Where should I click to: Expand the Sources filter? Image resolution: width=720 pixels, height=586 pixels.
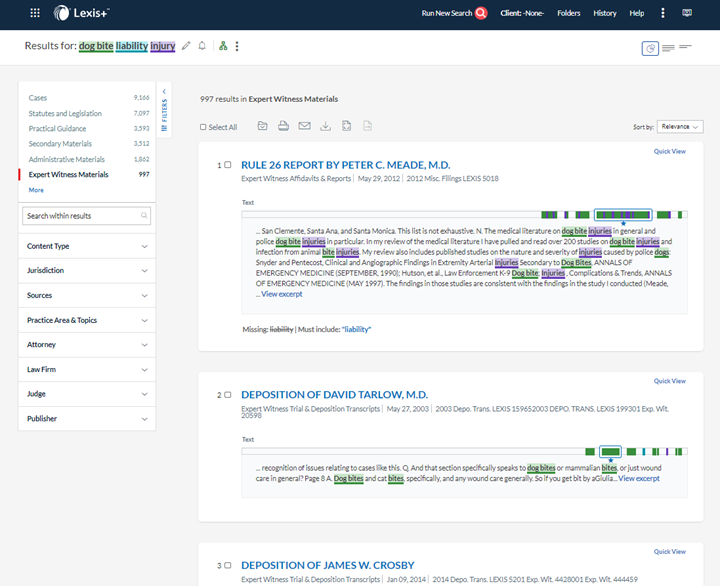[x=87, y=295]
